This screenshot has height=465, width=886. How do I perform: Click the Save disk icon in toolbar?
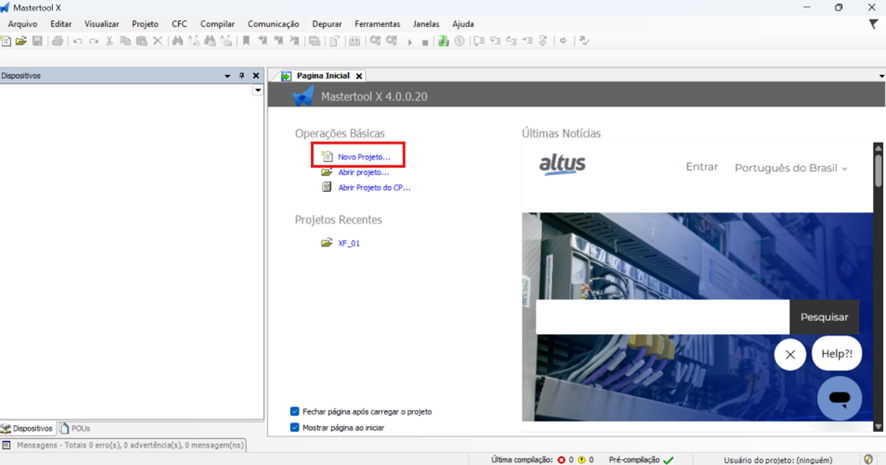[37, 41]
